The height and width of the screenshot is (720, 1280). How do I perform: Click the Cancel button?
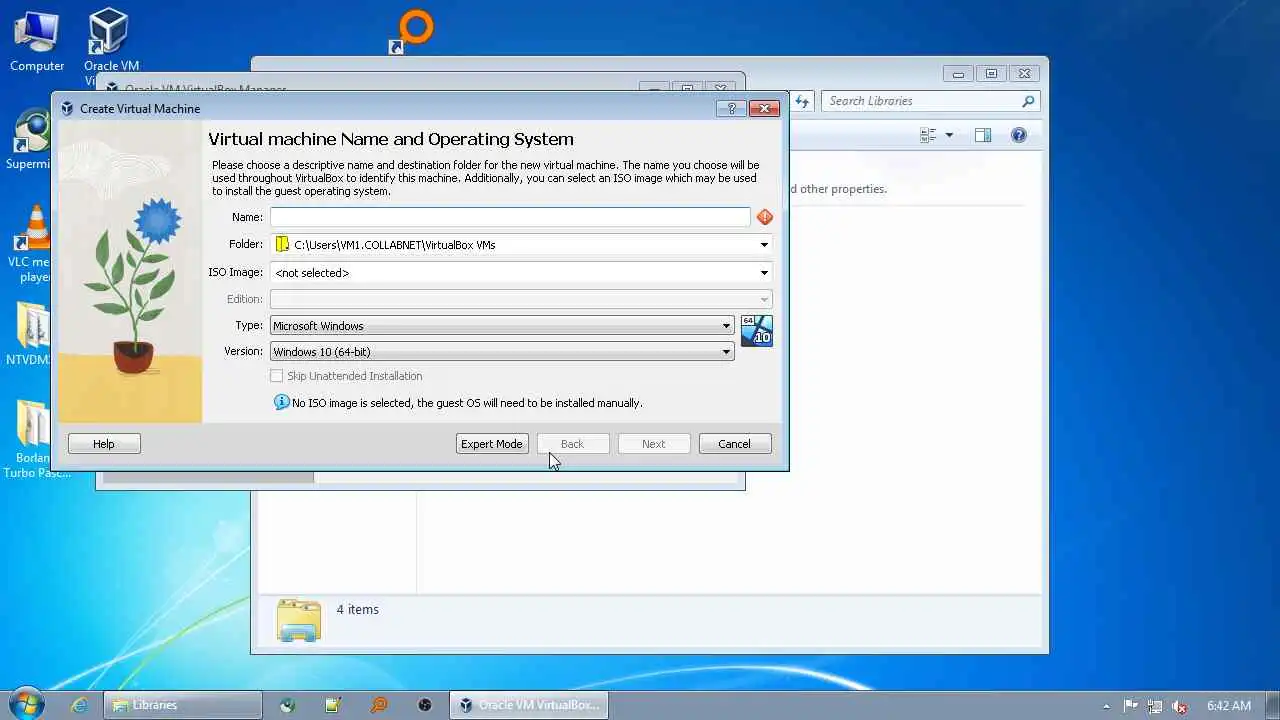pyautogui.click(x=734, y=444)
